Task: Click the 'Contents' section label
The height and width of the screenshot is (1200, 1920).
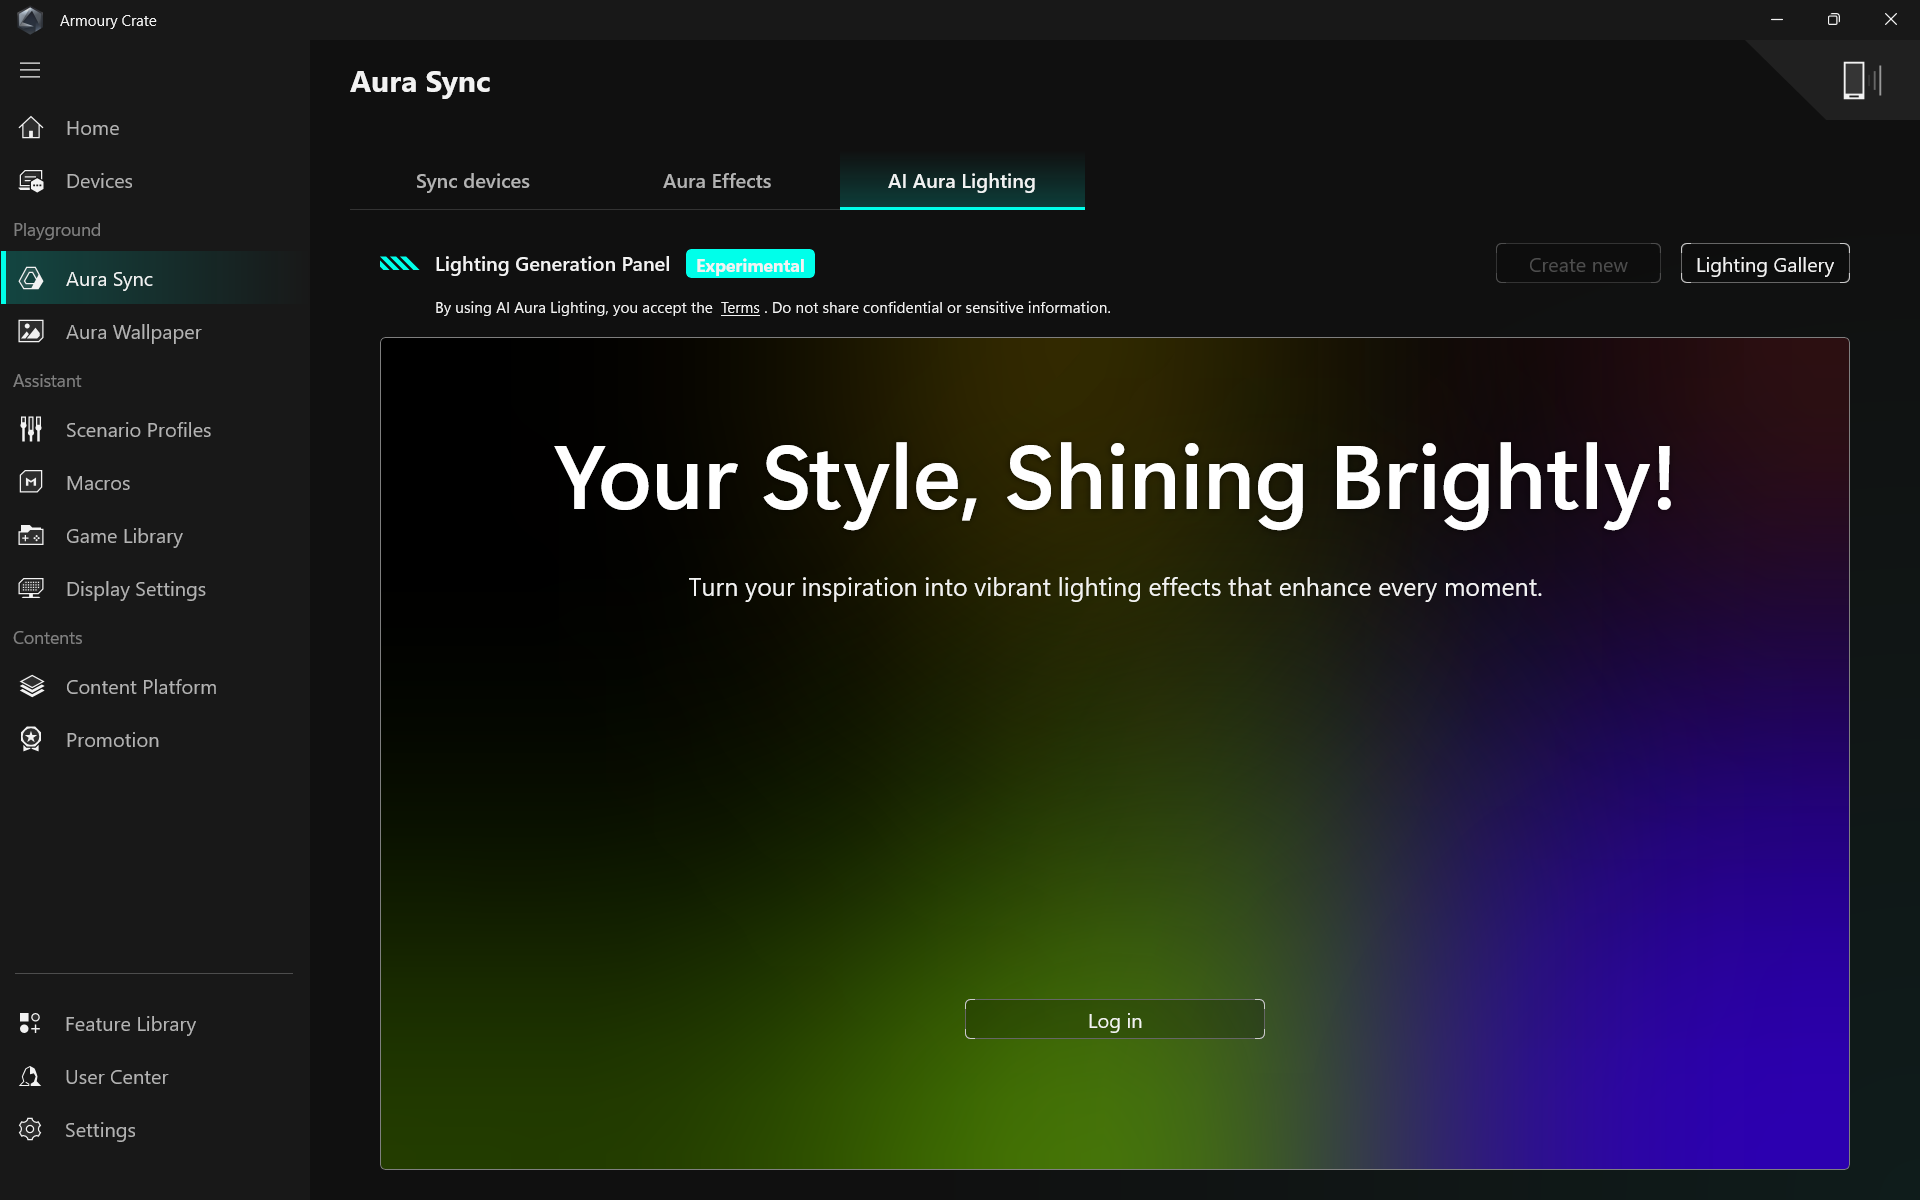Action: [x=48, y=638]
